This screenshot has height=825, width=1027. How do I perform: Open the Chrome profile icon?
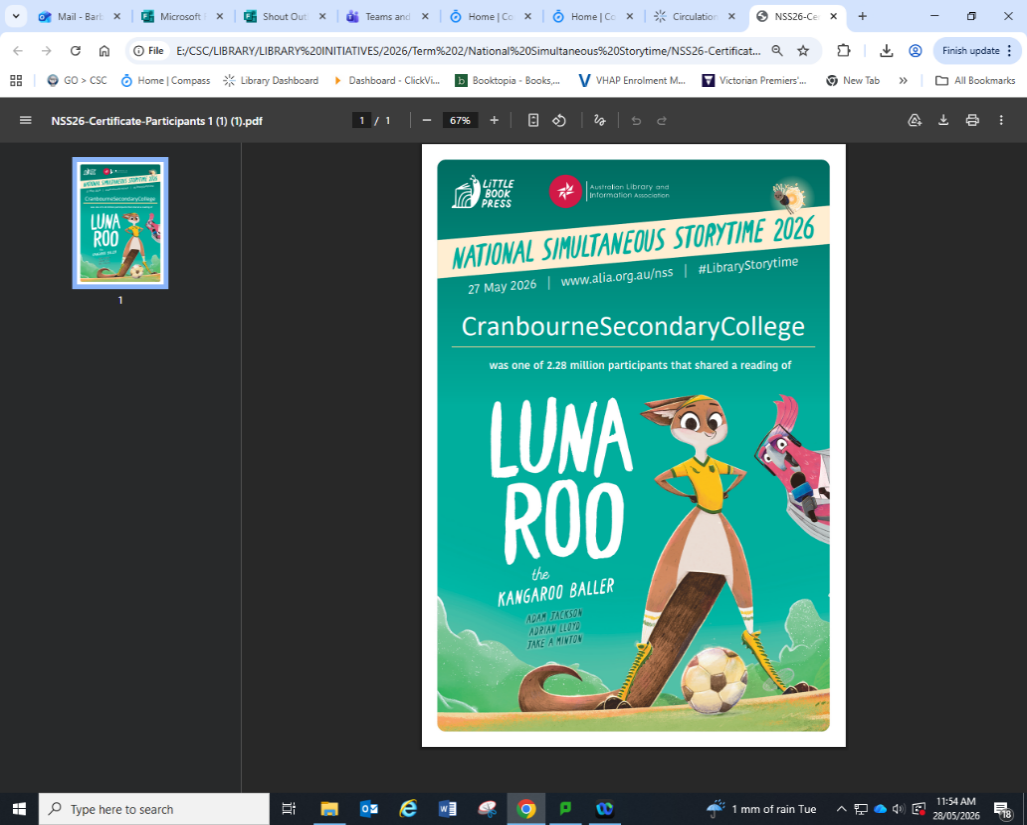915,50
